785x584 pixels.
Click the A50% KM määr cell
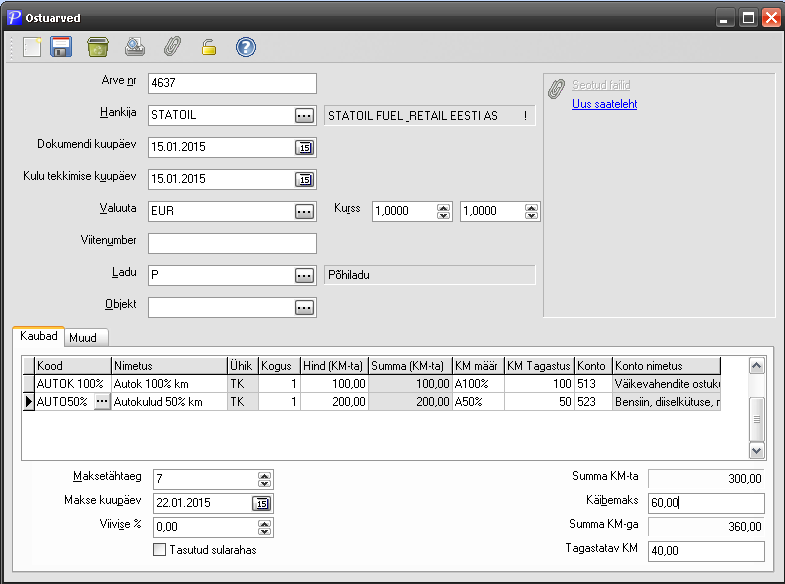tap(478, 402)
